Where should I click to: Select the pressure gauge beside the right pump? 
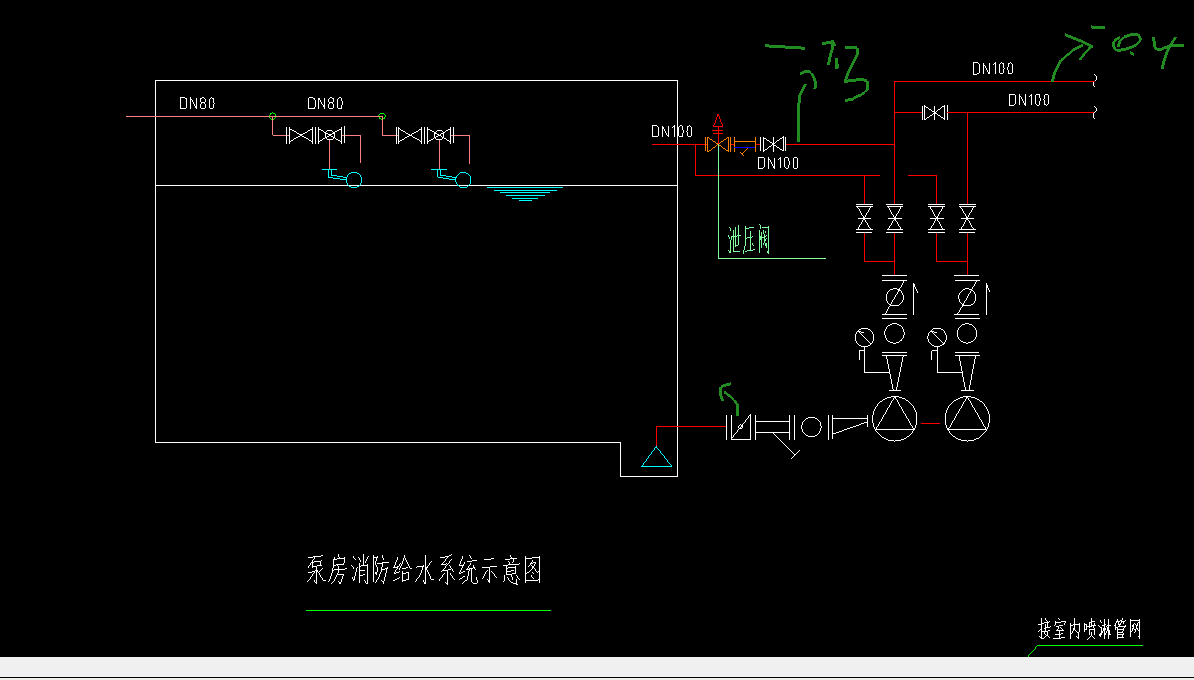pos(937,336)
